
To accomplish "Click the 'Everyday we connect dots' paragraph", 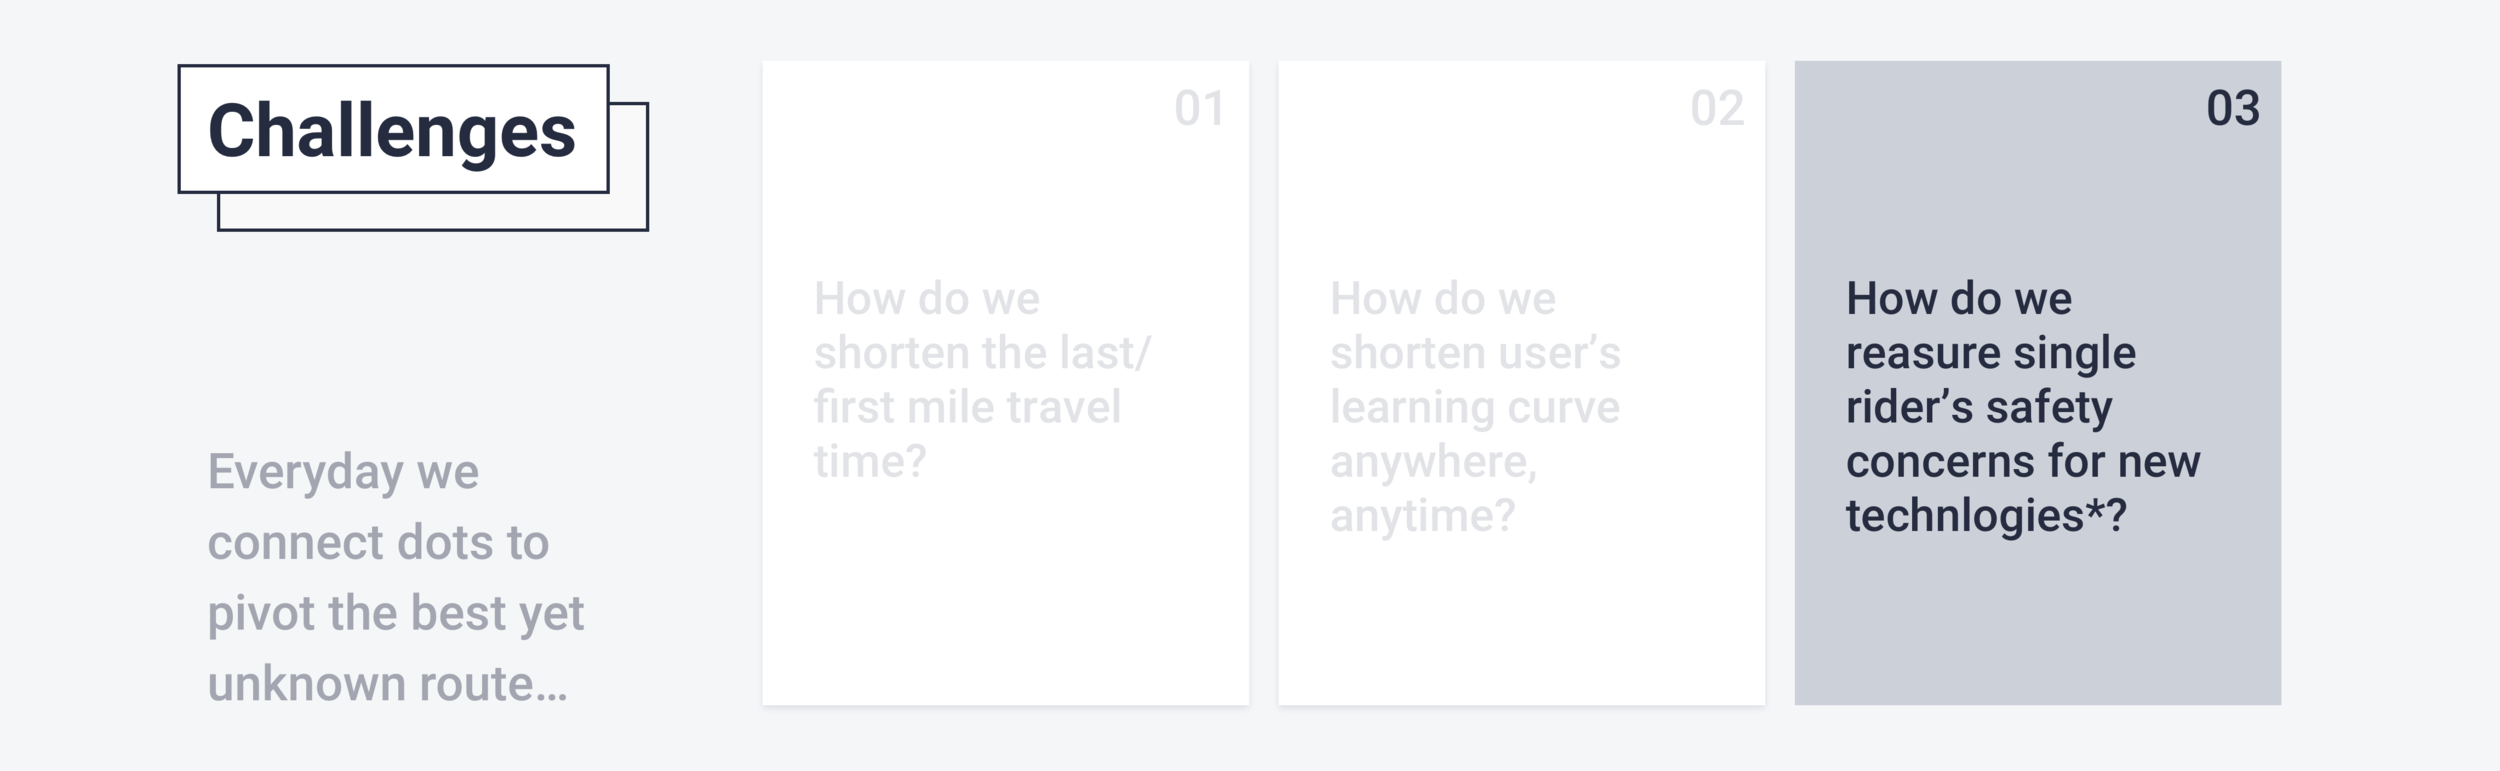I will click(x=396, y=578).
